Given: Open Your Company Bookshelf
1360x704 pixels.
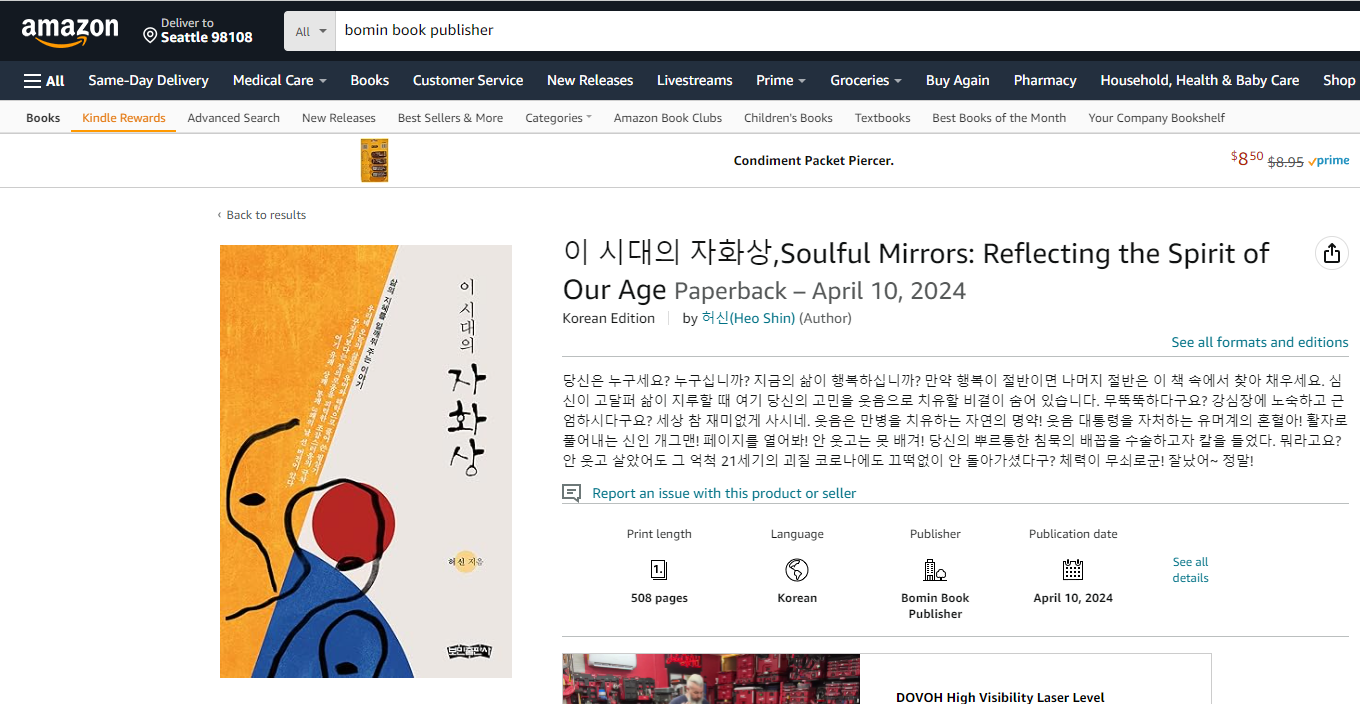Looking at the screenshot, I should point(1156,118).
